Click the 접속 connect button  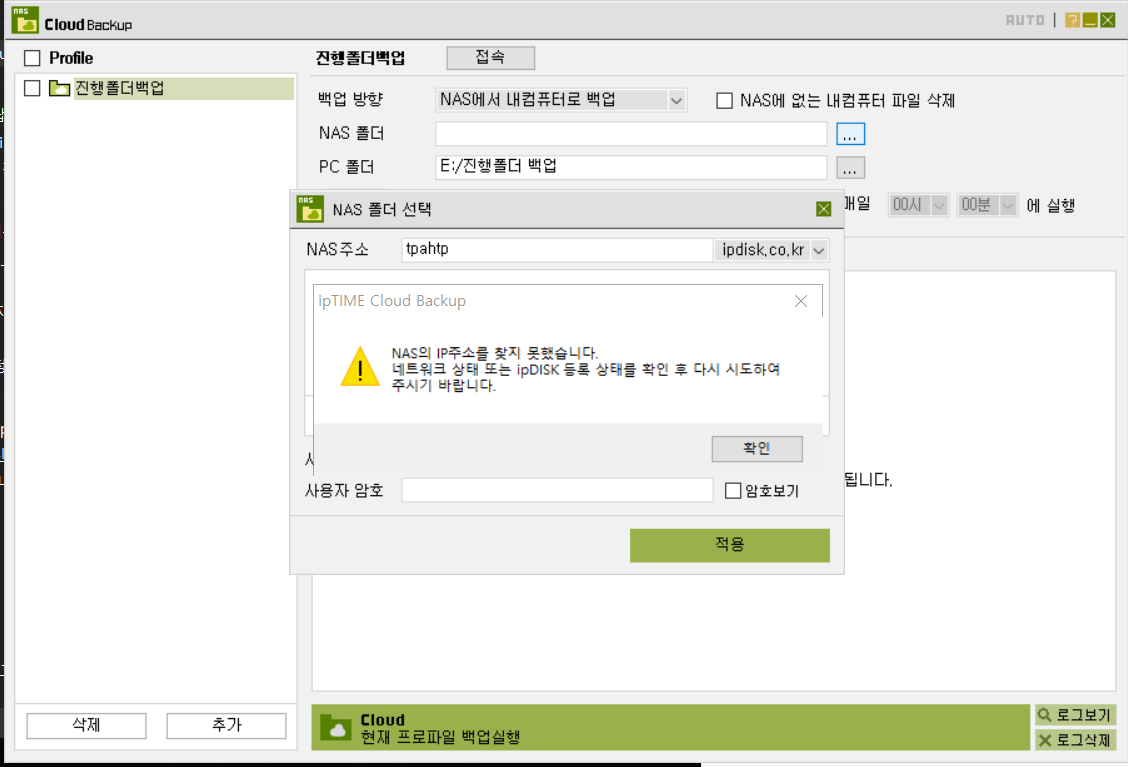[491, 58]
